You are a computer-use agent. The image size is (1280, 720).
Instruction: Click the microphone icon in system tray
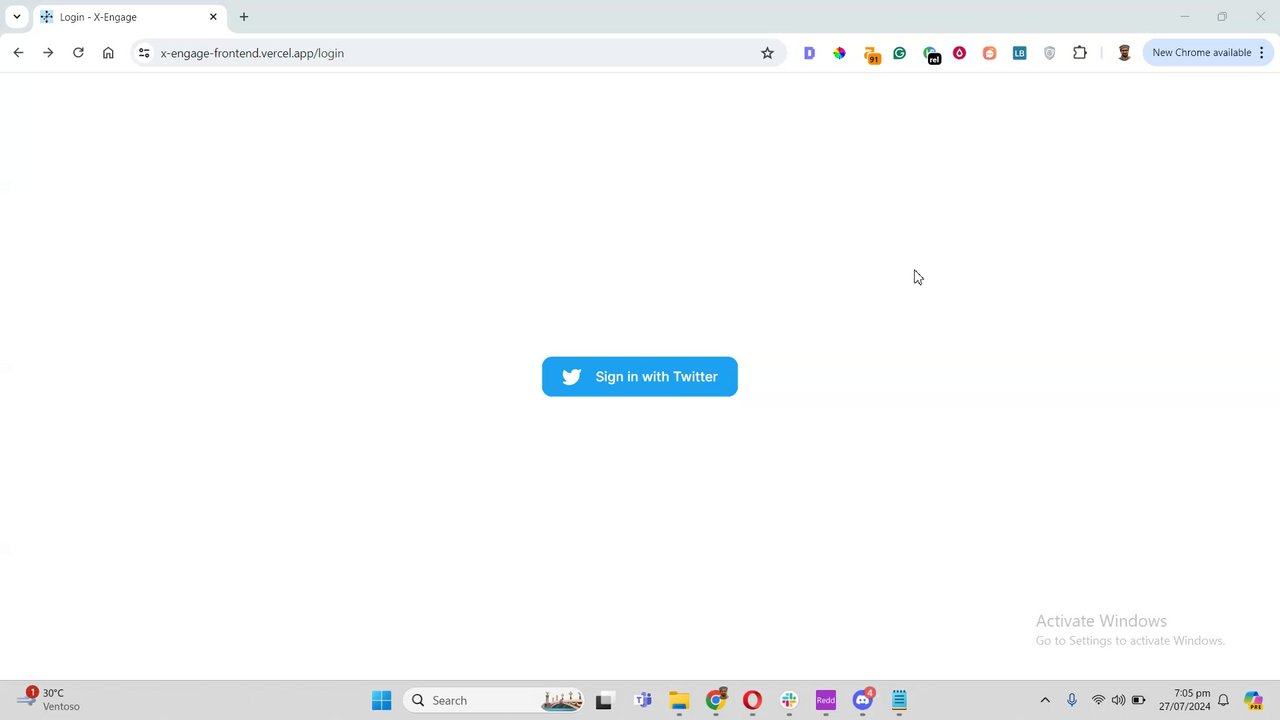pos(1072,700)
